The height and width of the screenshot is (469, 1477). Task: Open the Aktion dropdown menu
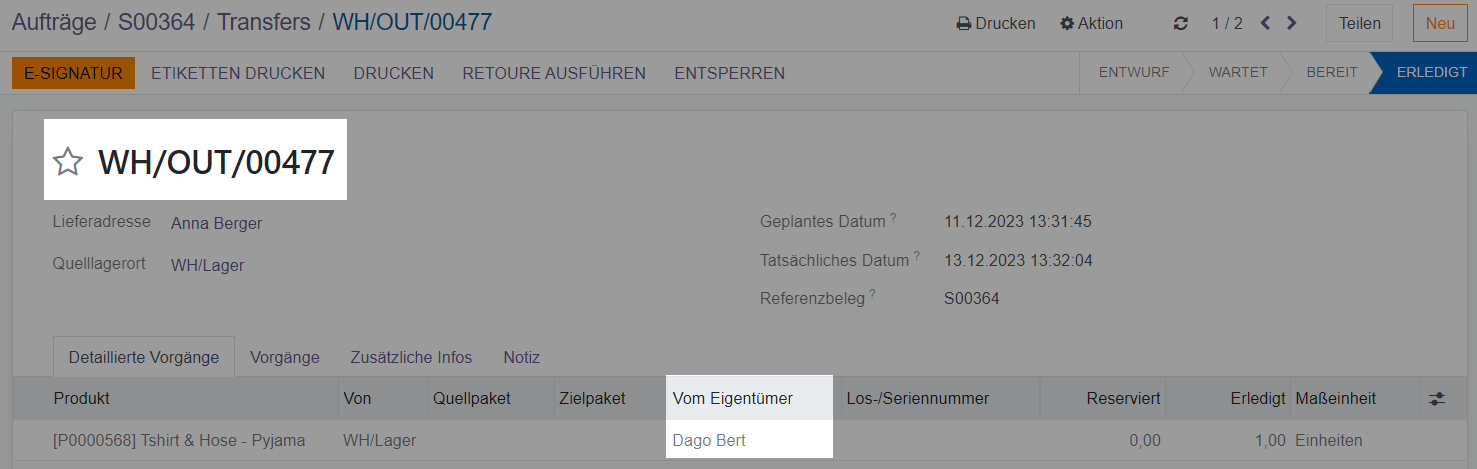(x=1091, y=23)
